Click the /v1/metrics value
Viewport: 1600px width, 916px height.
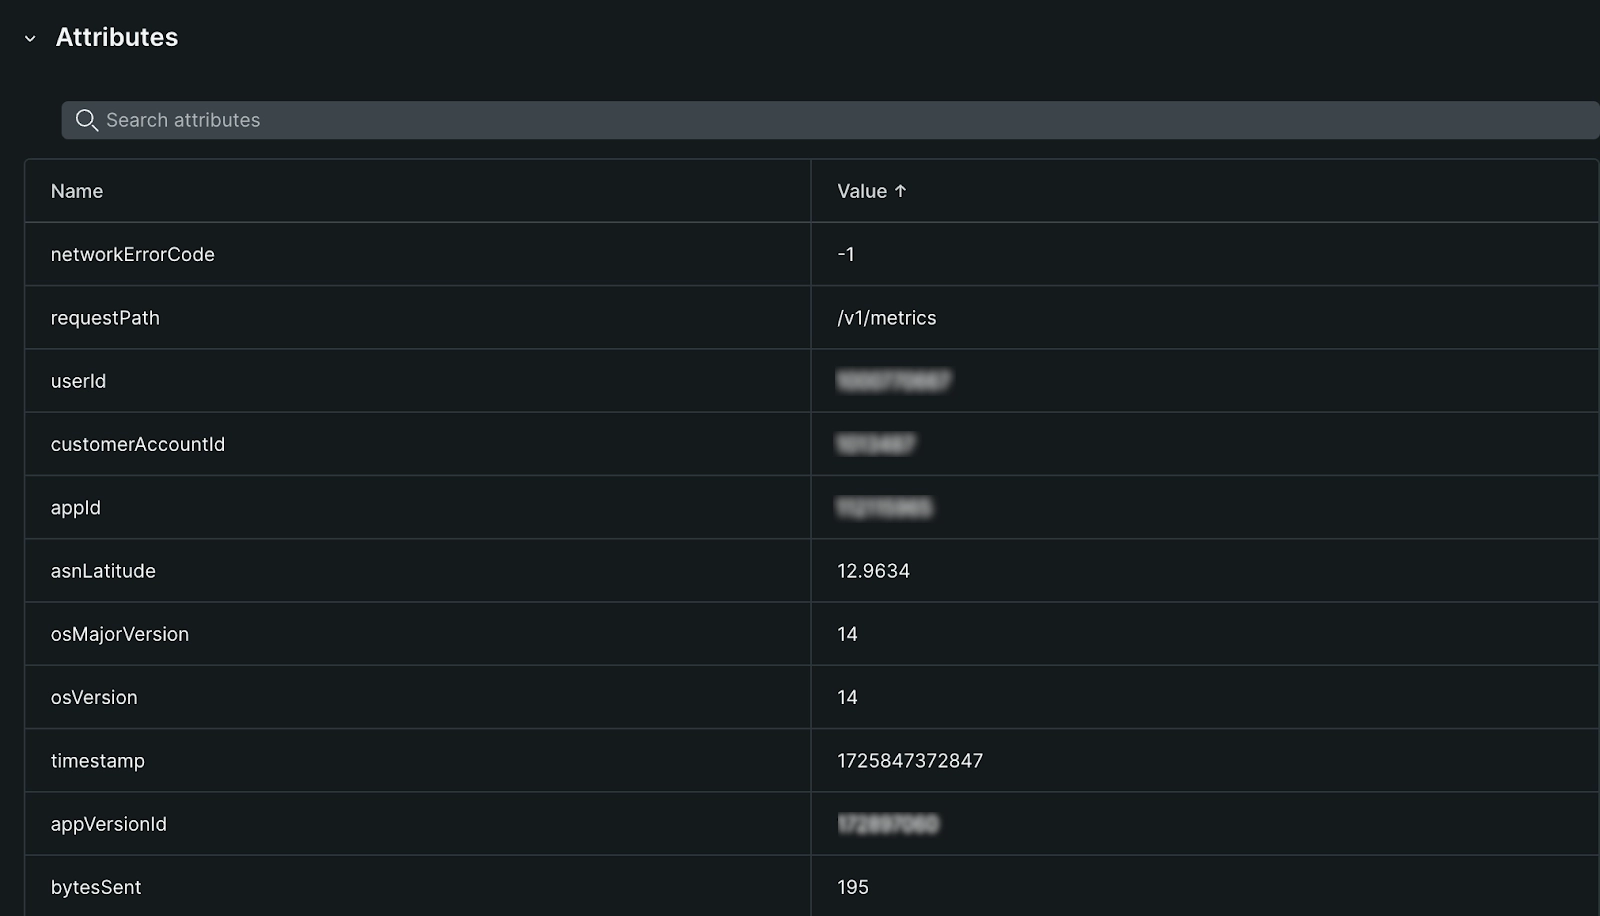(x=885, y=317)
